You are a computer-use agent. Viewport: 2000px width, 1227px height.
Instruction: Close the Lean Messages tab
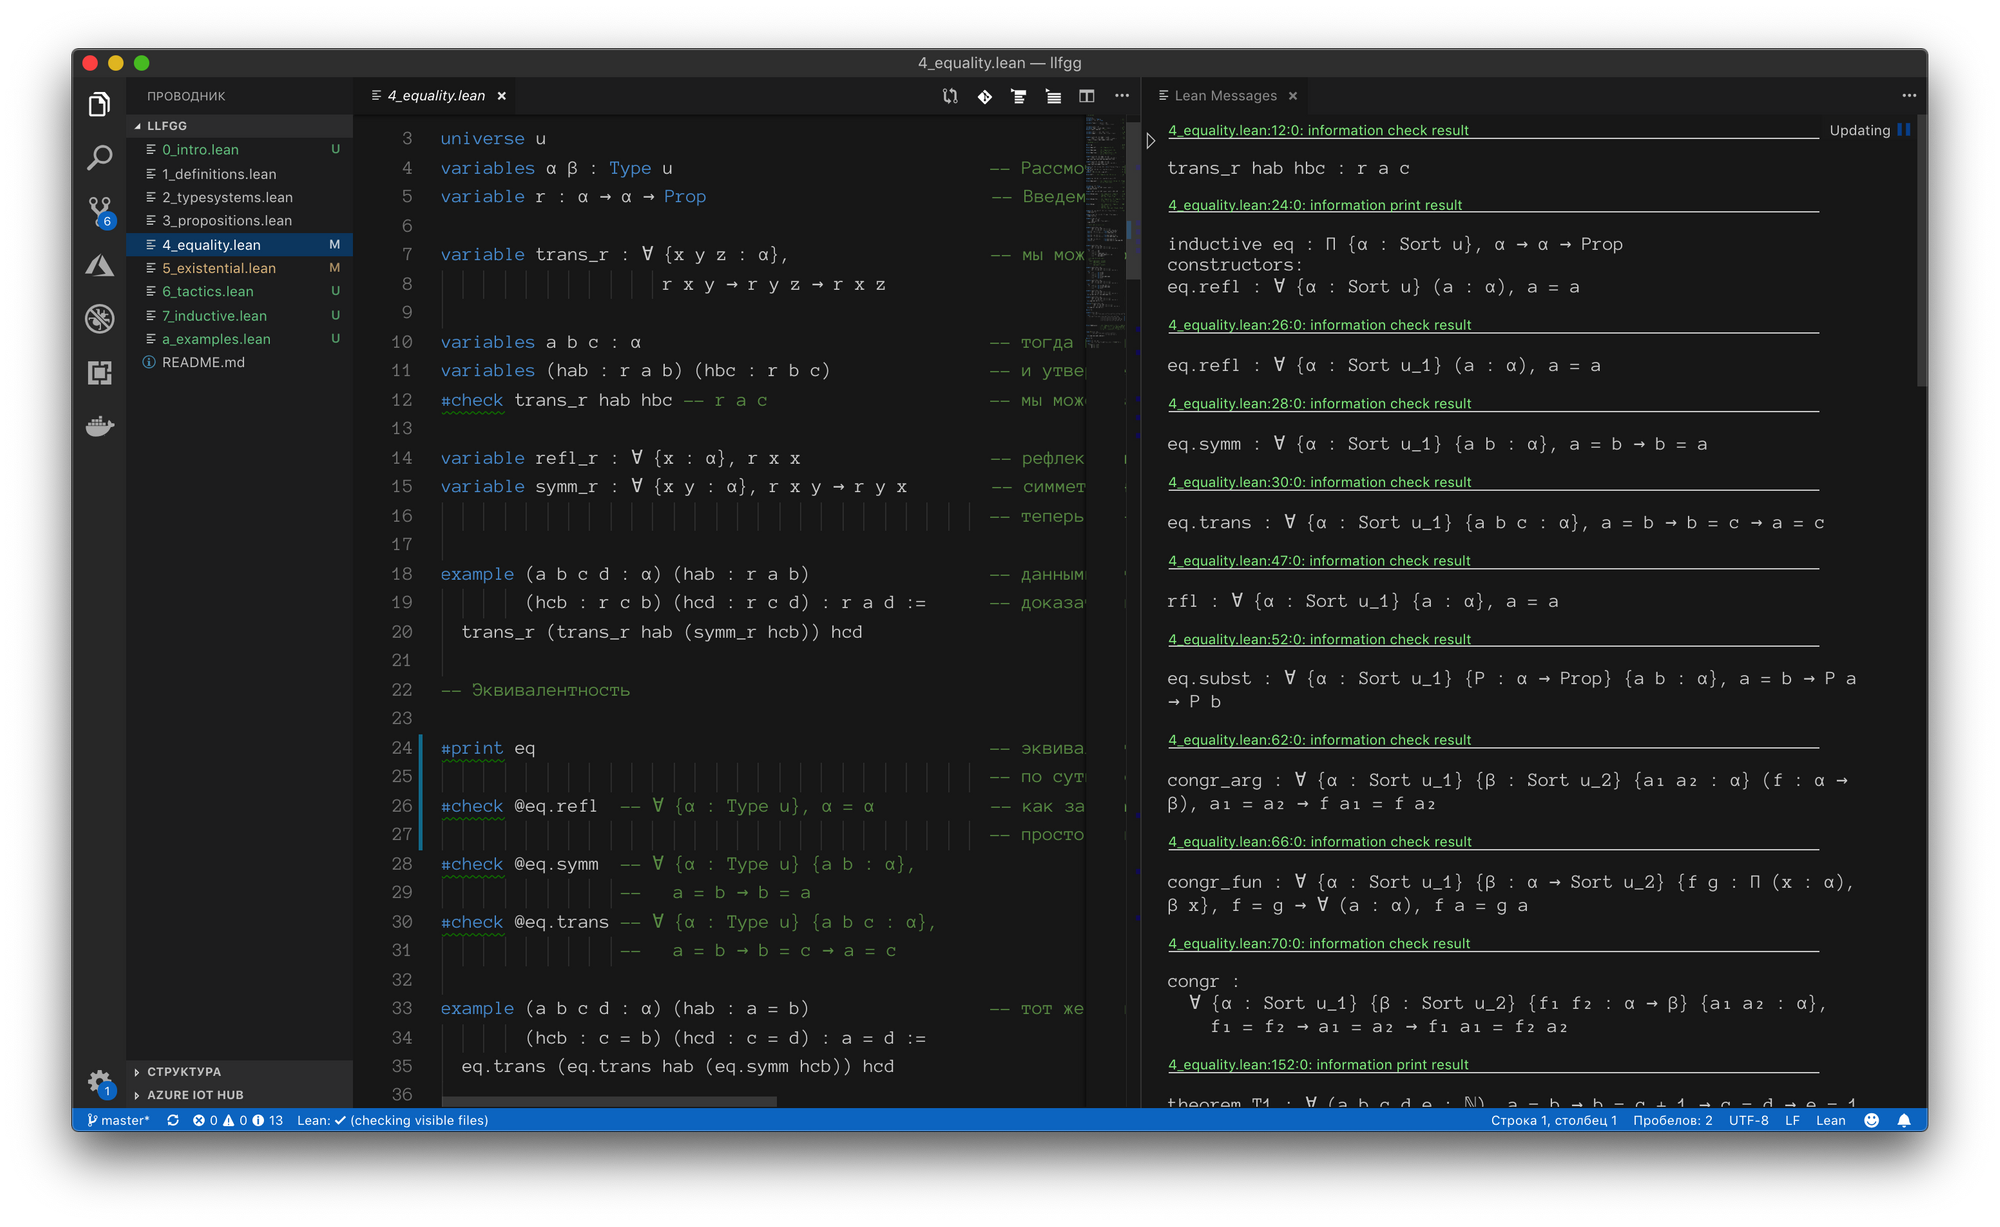[x=1293, y=96]
